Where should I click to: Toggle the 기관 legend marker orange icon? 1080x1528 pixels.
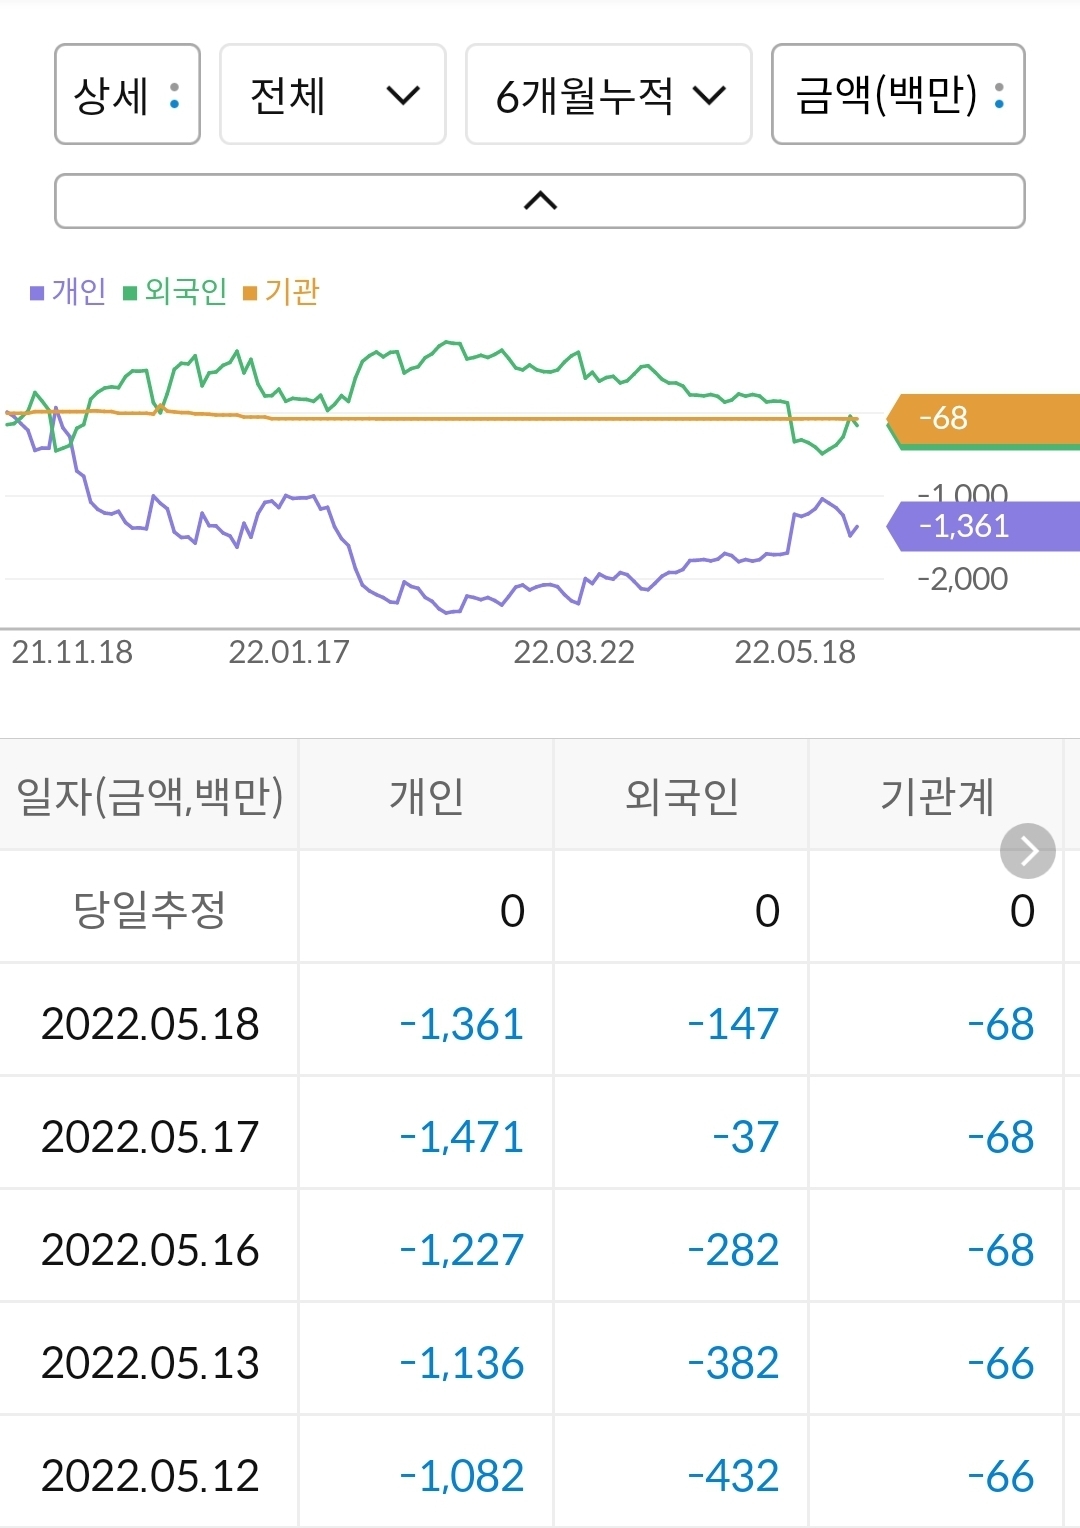click(x=252, y=292)
